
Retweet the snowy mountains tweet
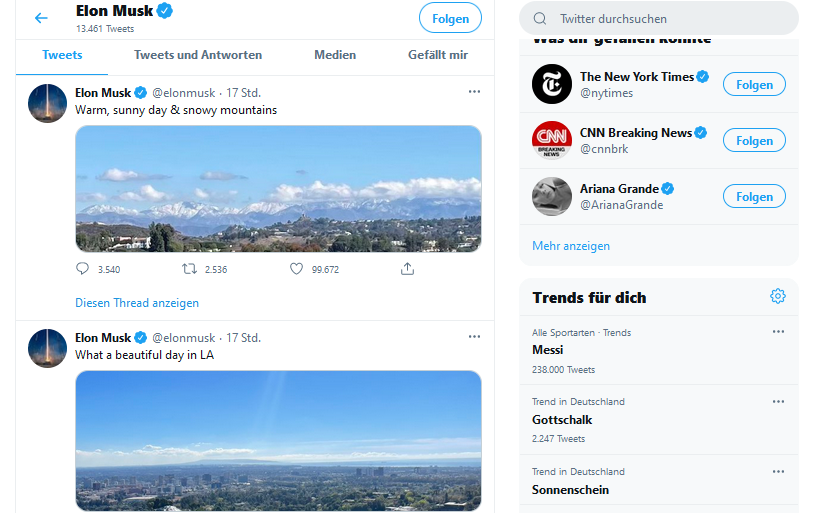[188, 269]
